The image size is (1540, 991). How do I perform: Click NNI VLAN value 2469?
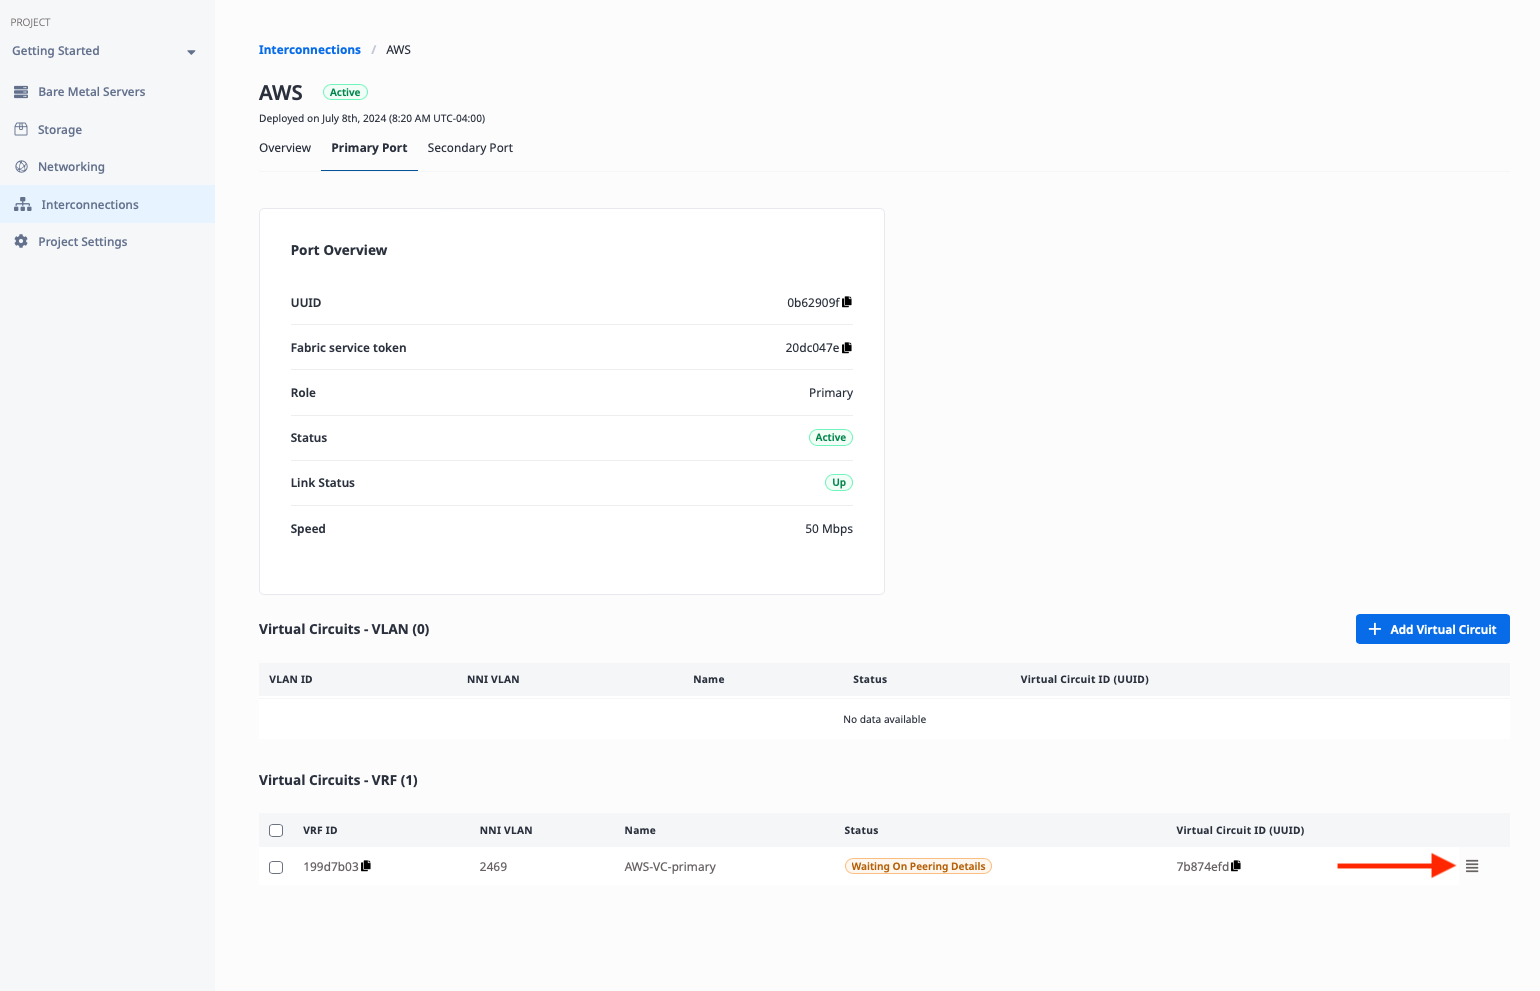click(x=493, y=867)
